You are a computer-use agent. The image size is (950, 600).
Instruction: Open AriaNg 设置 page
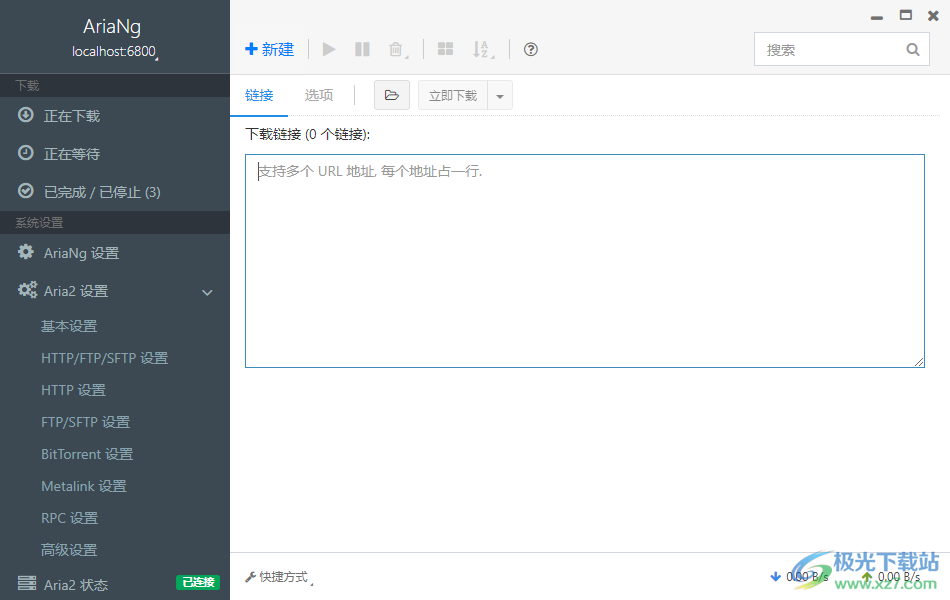(x=115, y=253)
